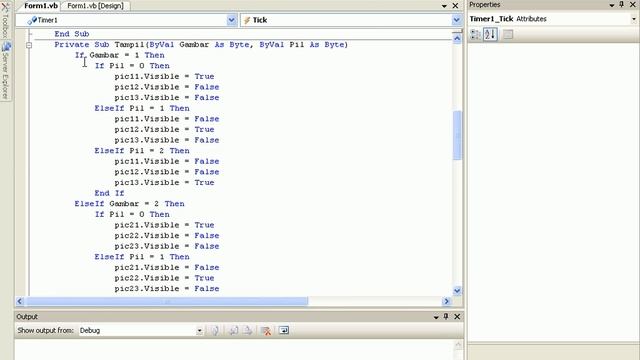Click the Output pane scroll up arrow

coord(458,345)
